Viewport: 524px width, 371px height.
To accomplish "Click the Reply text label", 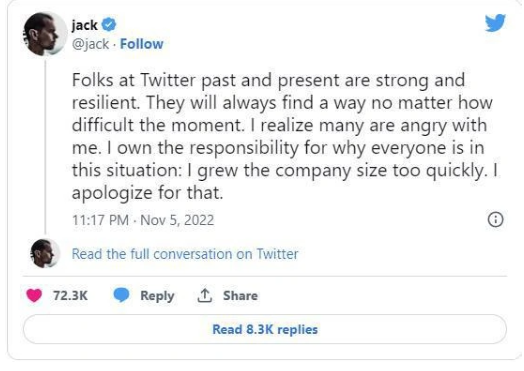I will click(x=157, y=296).
